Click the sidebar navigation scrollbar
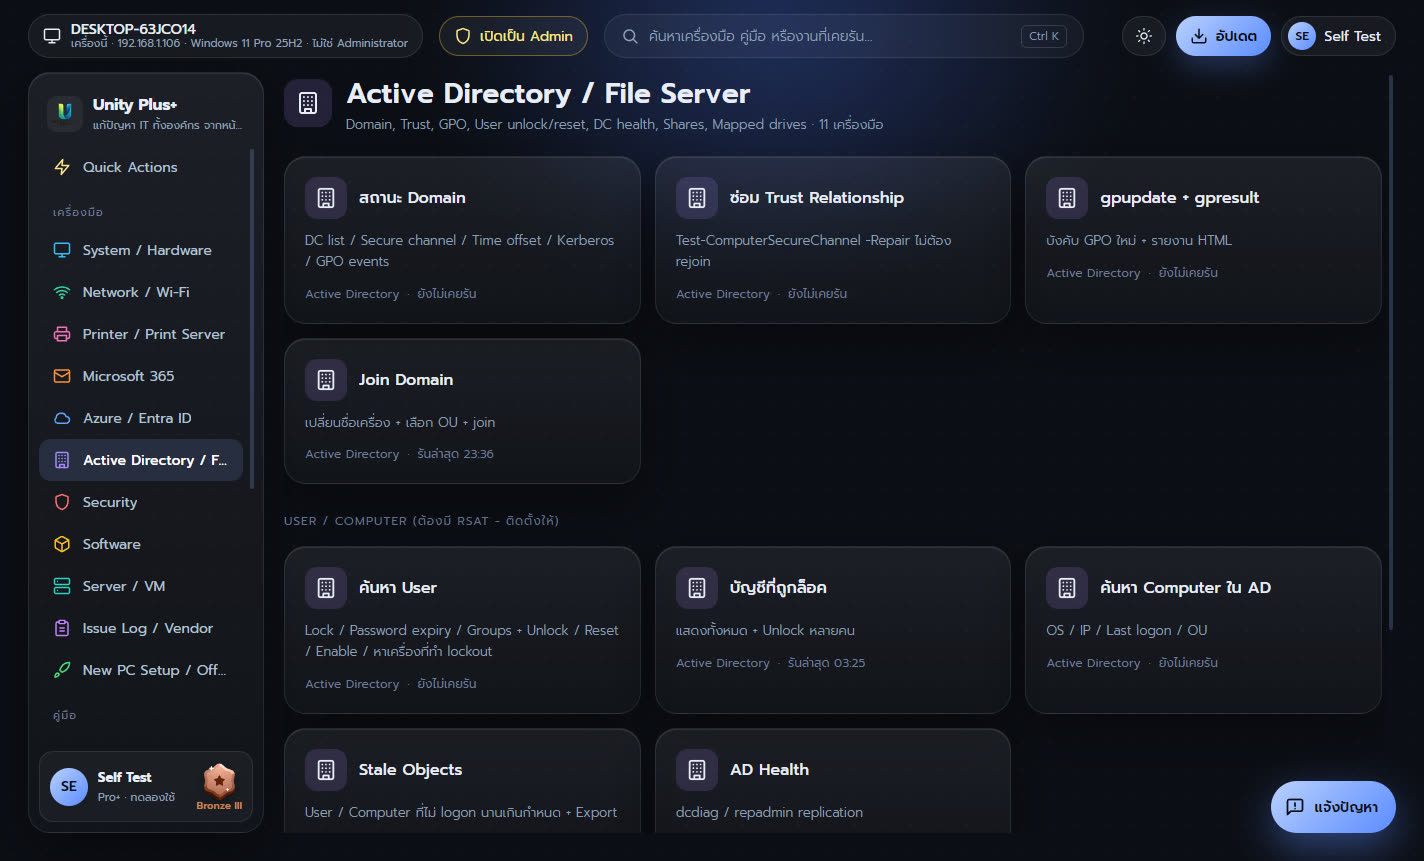Viewport: 1424px width, 861px height. click(252, 318)
